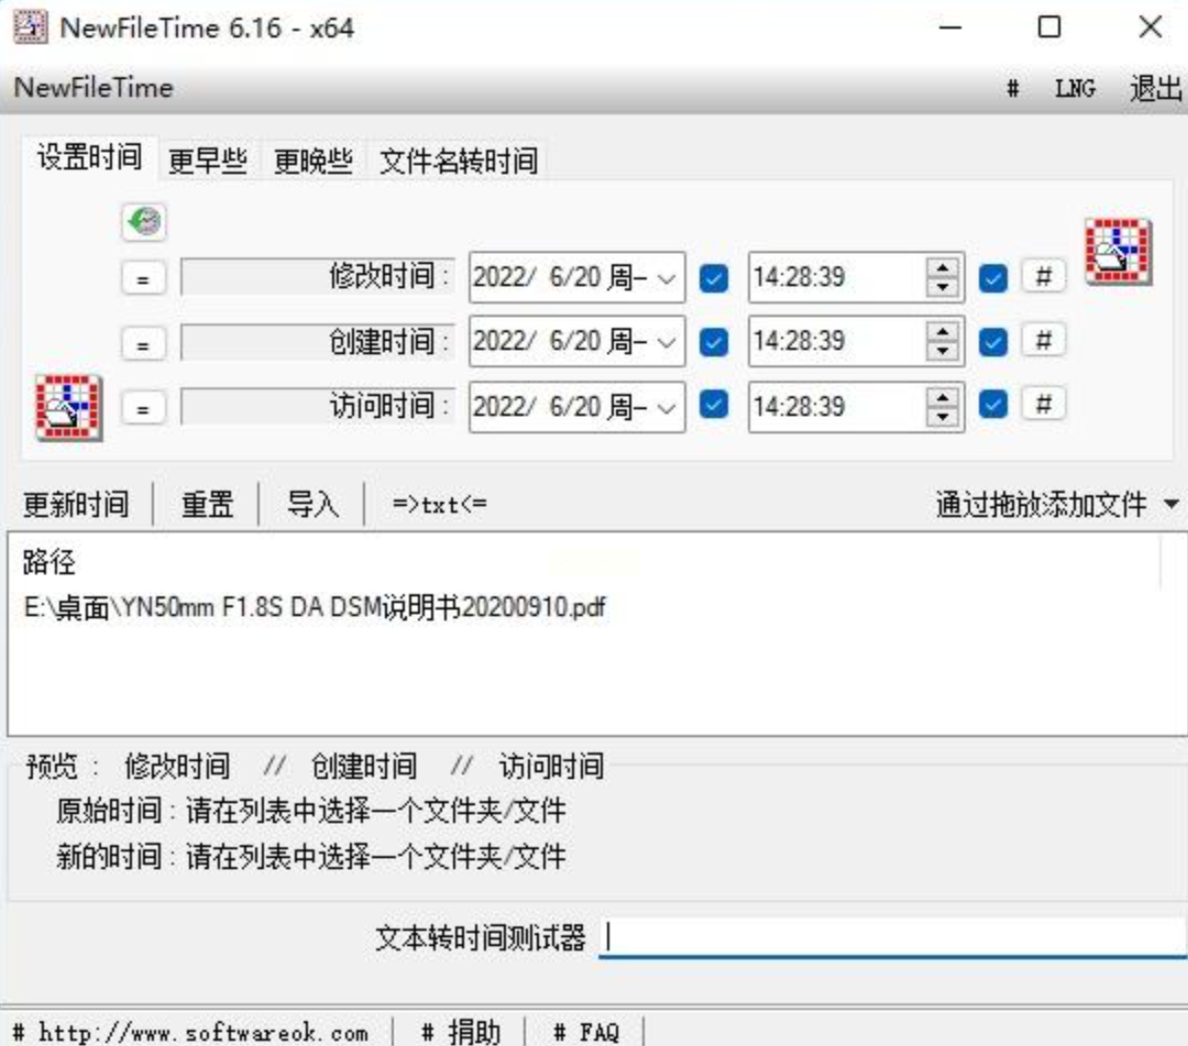Toggle the 创建时间 date checkbox
Screen dimensions: 1188x1046
coord(714,342)
